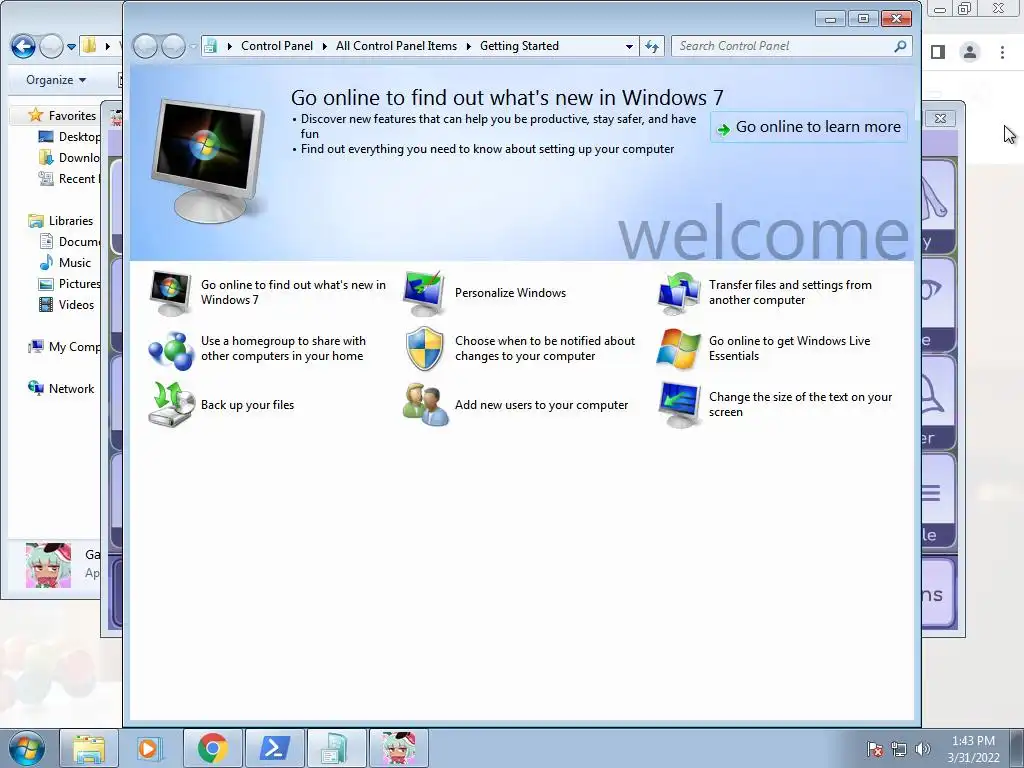Open the Transfer files computers icon
Screen dimensions: 1024x768
(x=679, y=293)
